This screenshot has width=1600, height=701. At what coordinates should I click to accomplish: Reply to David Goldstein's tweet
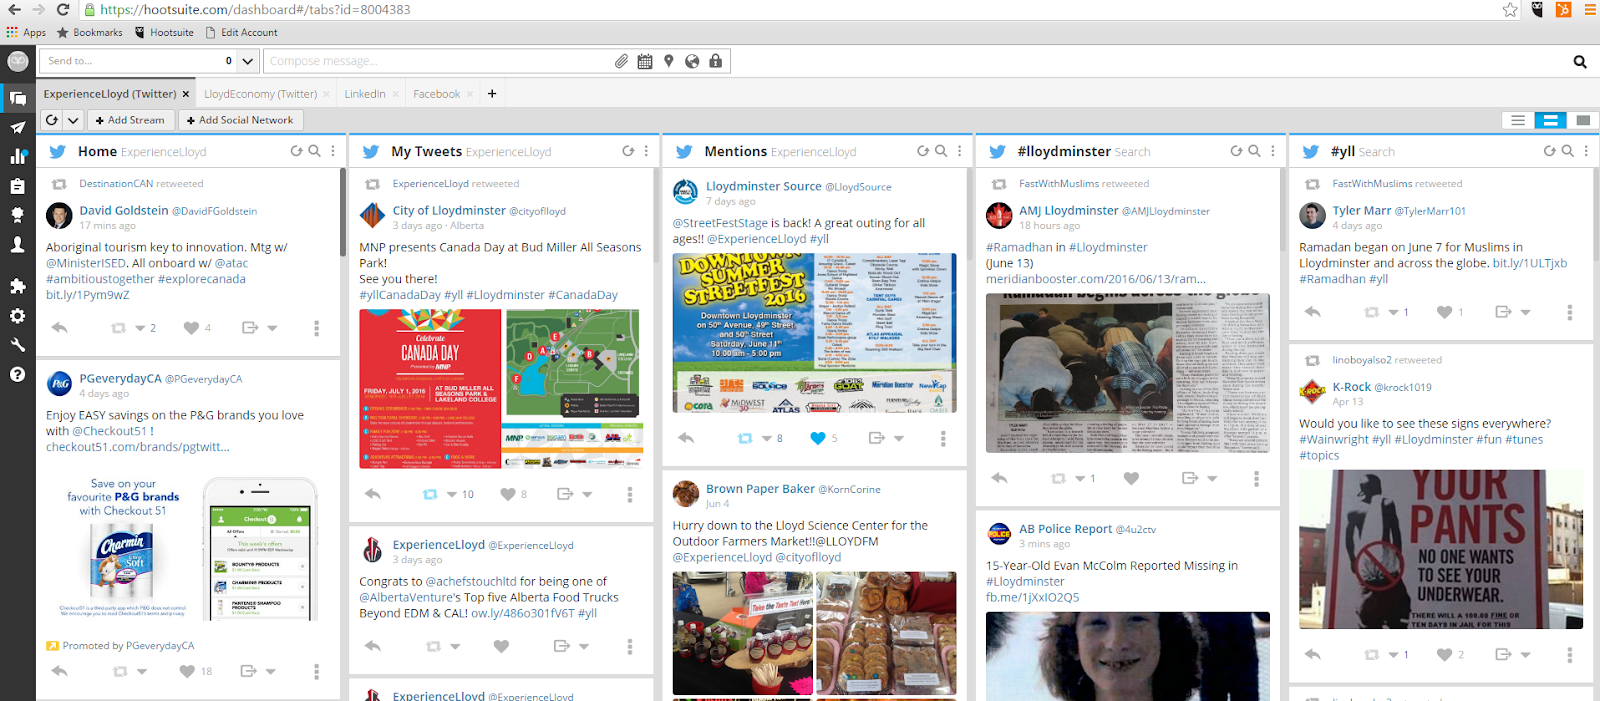click(59, 327)
